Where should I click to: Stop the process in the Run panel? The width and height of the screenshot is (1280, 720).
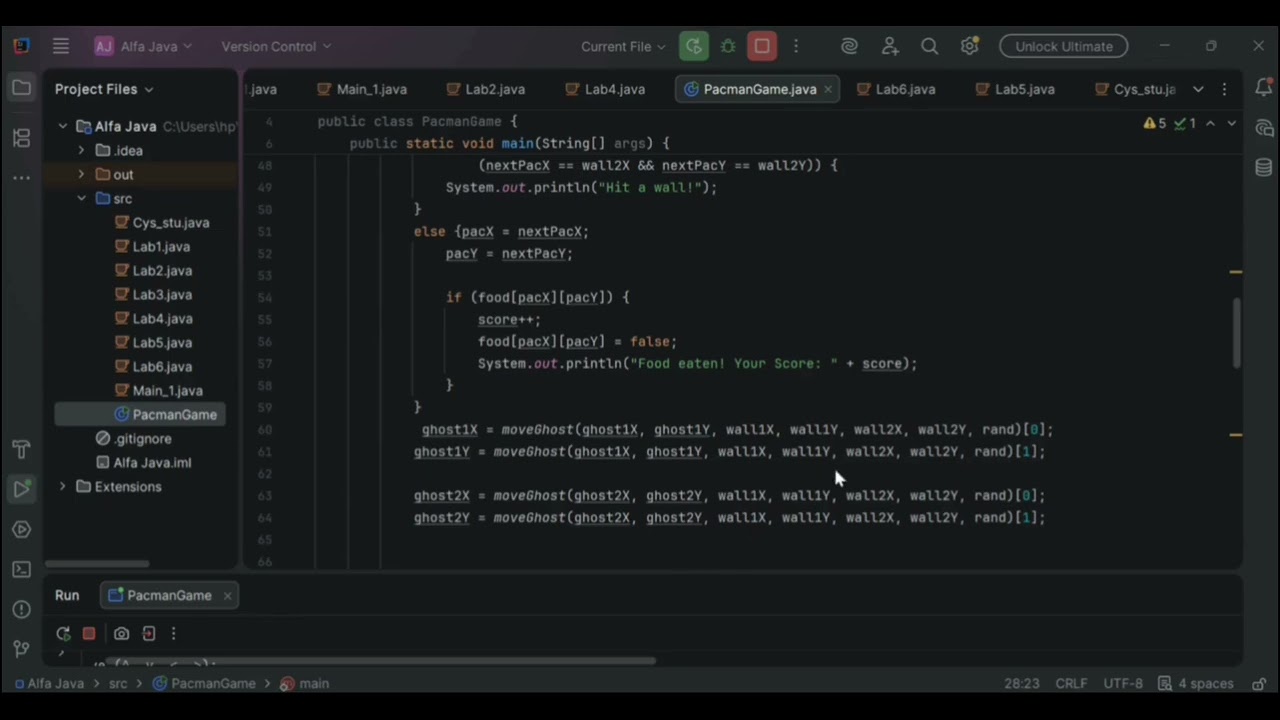89,633
